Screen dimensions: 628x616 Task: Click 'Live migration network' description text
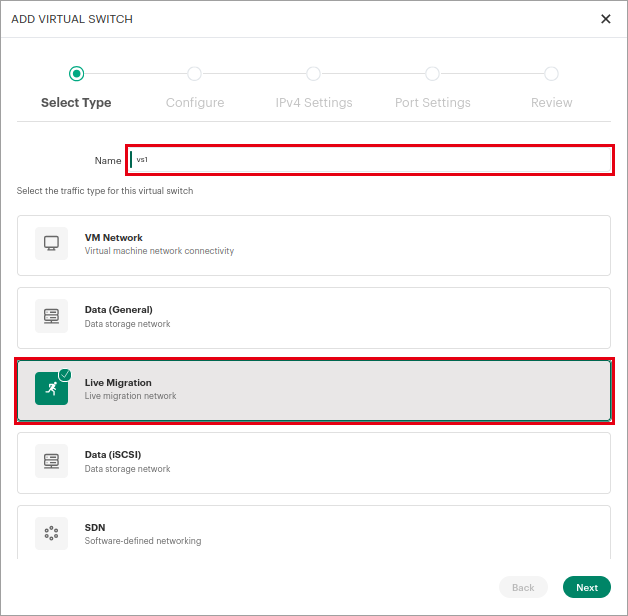point(130,396)
